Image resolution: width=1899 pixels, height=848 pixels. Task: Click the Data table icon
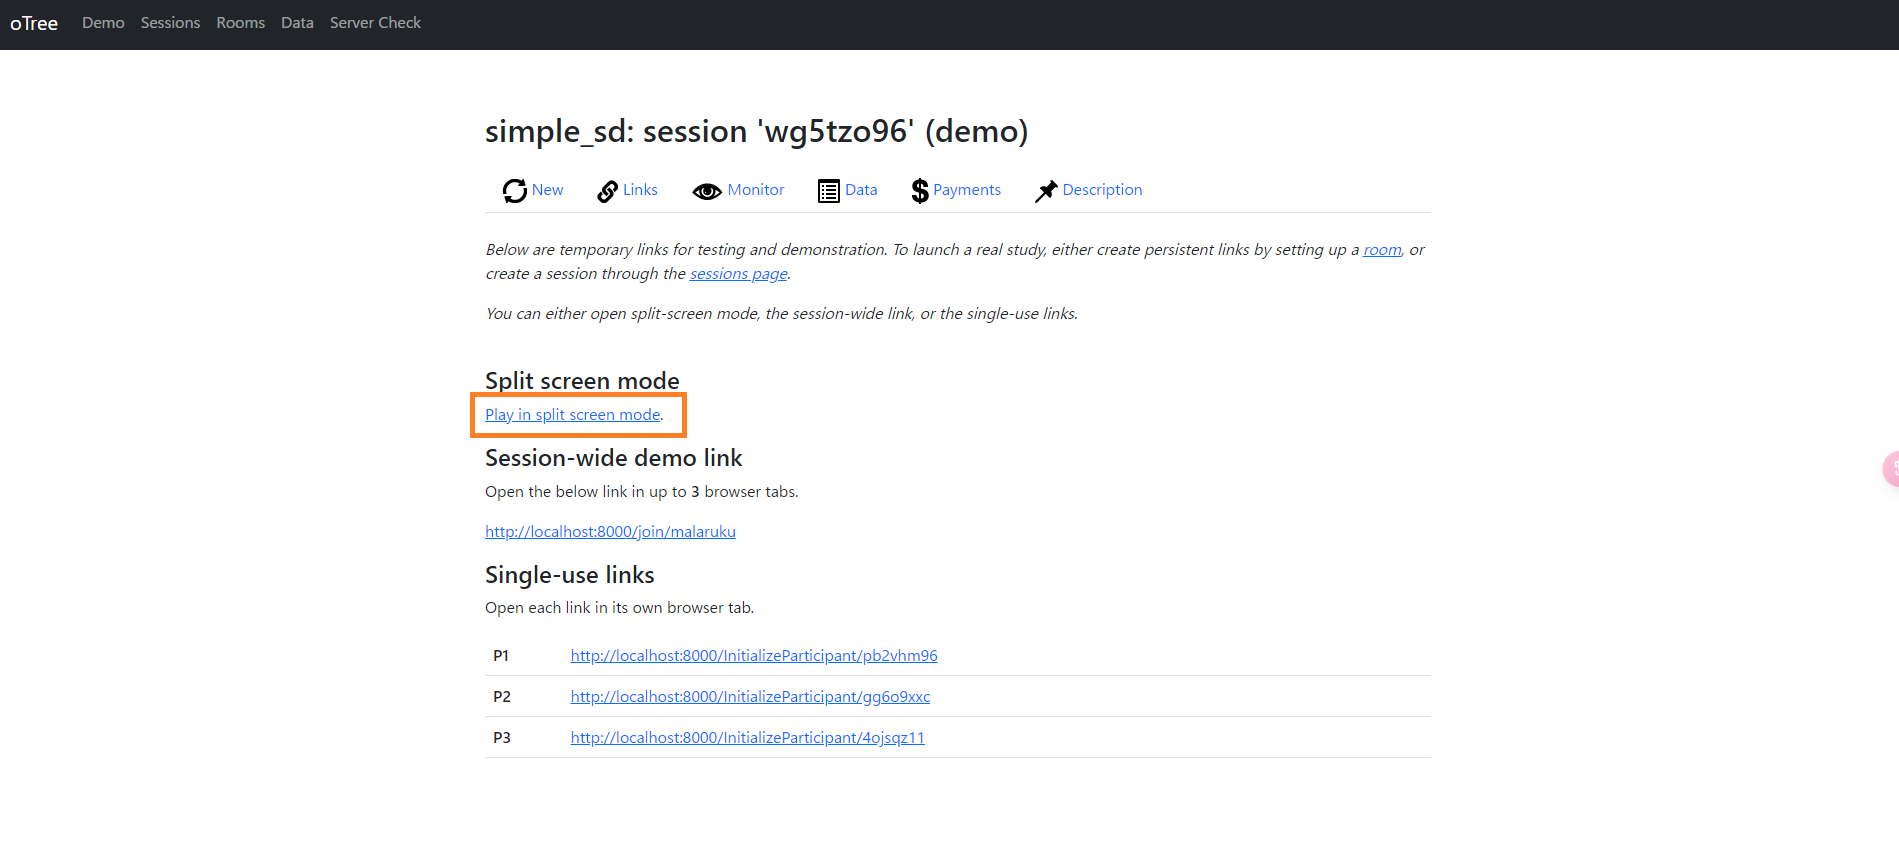point(828,190)
